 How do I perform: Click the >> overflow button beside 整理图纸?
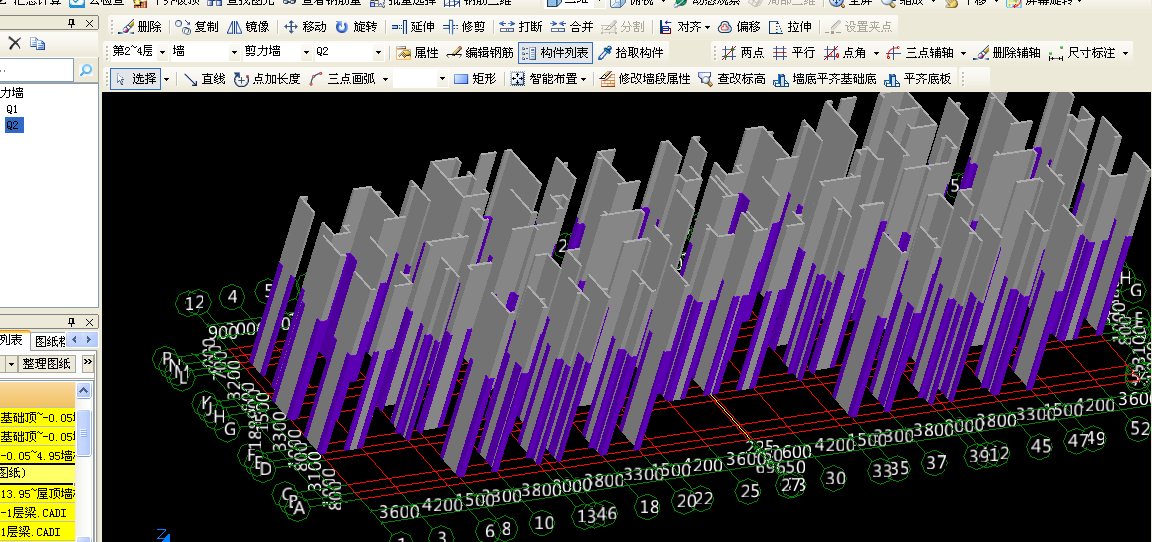(x=87, y=363)
